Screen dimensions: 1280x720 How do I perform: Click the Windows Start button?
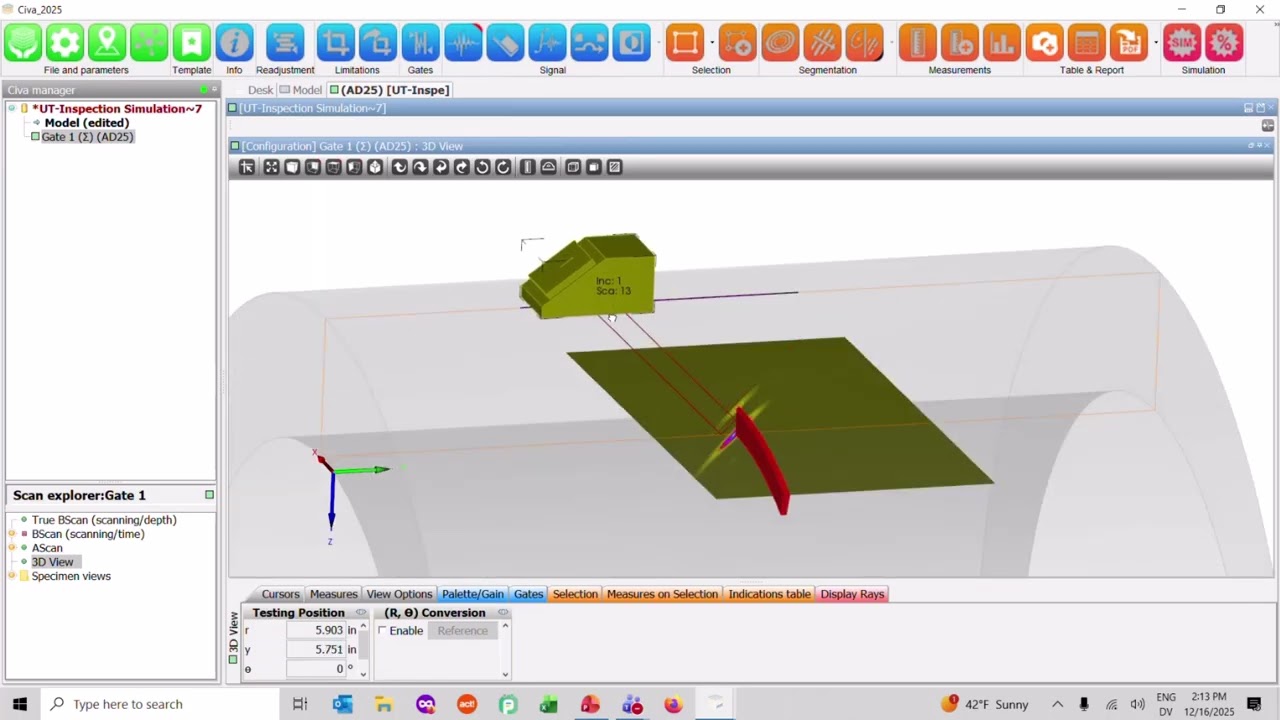20,704
